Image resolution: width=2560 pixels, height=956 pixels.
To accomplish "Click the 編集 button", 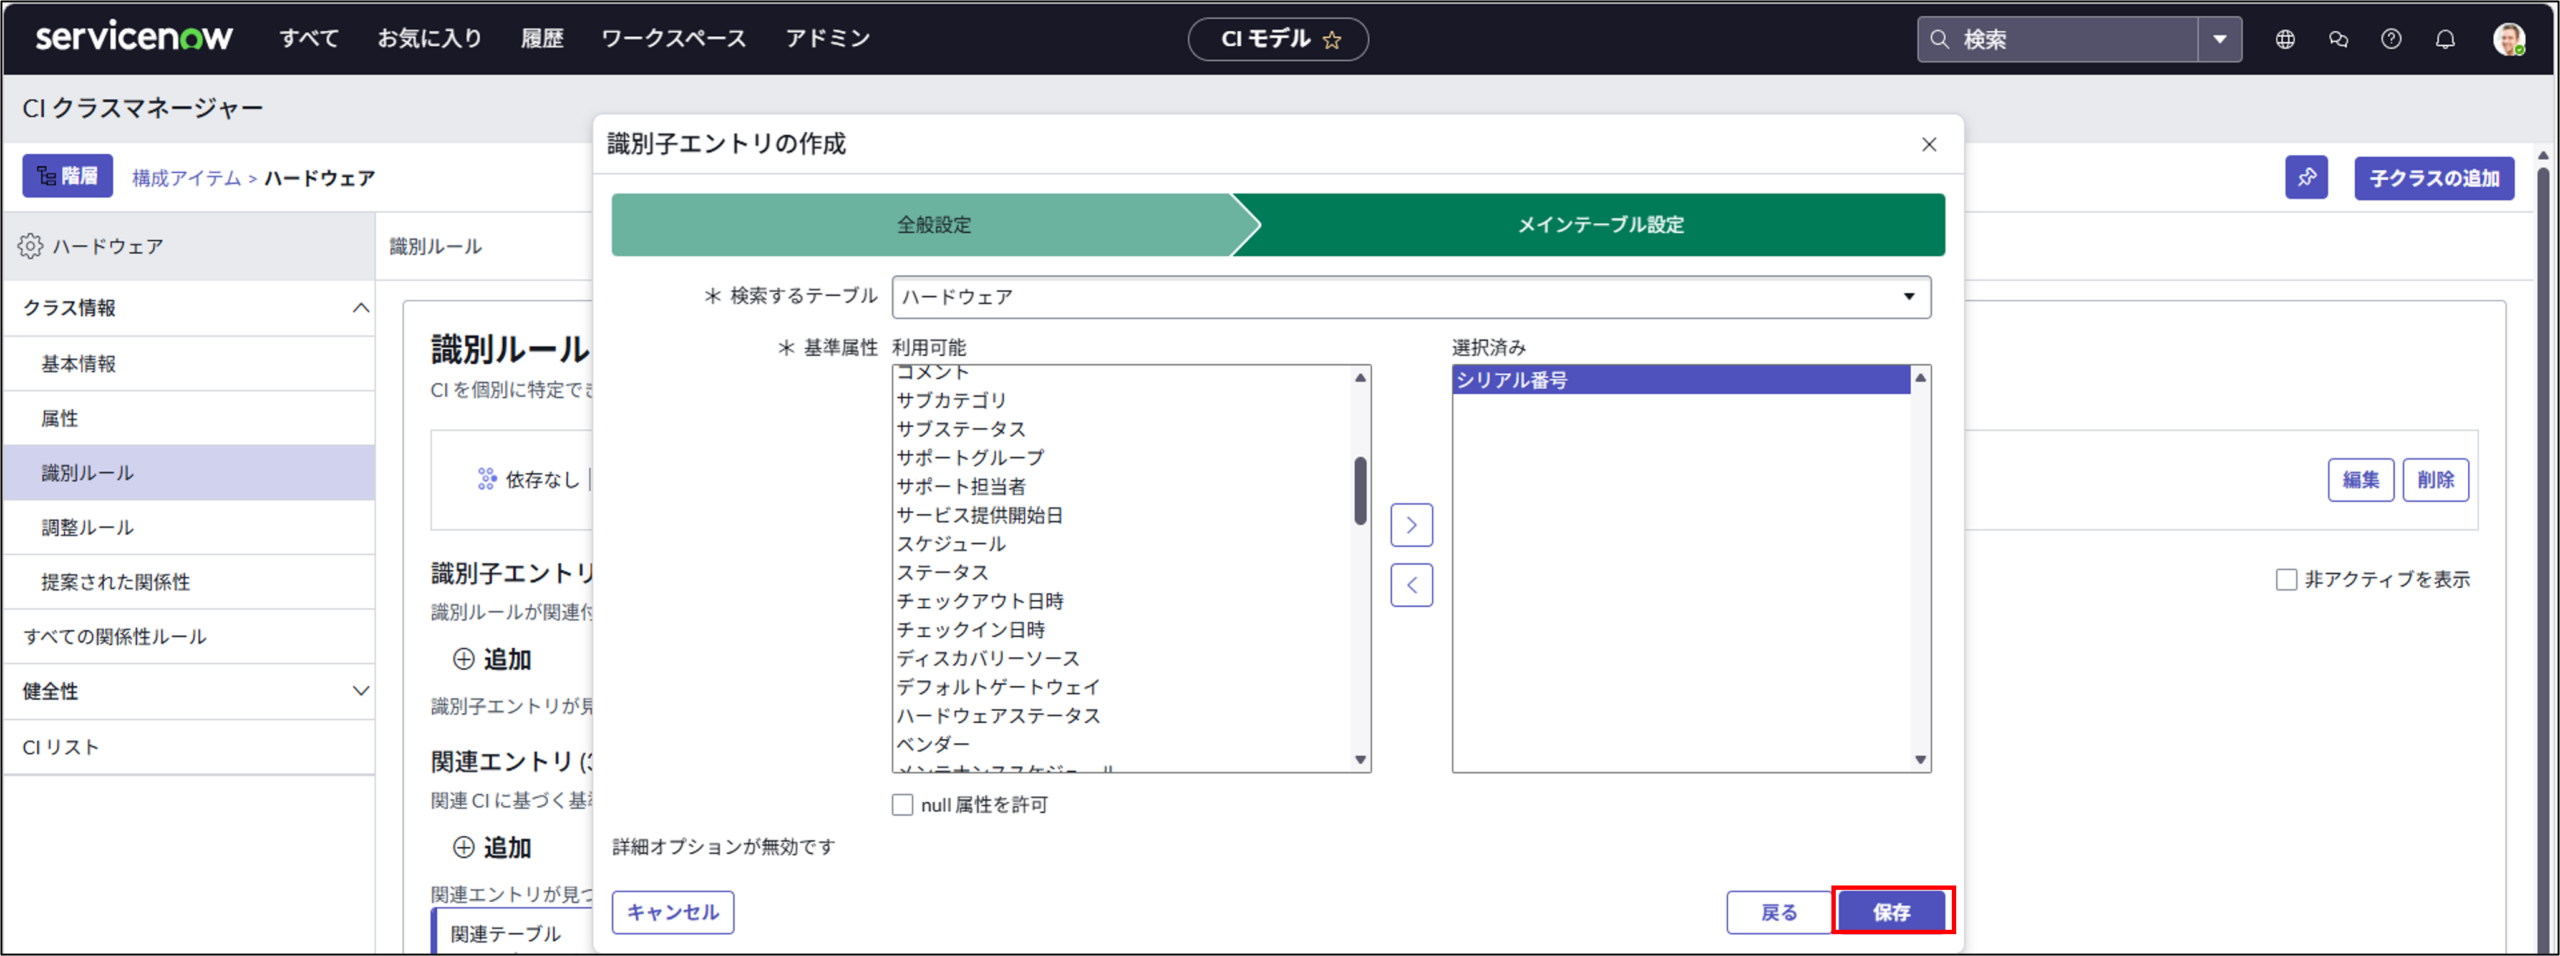I will coord(2361,480).
